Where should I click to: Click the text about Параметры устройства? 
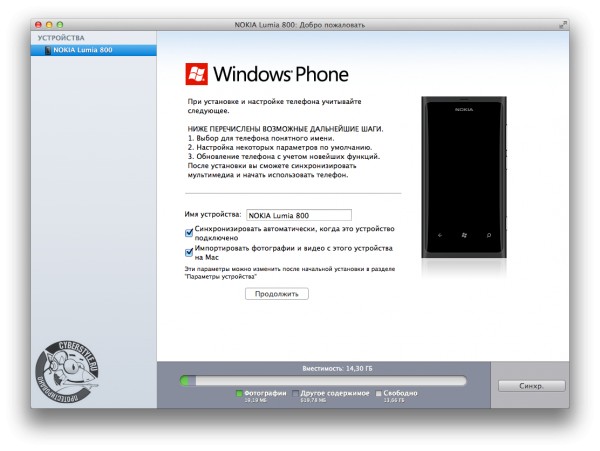click(x=290, y=273)
